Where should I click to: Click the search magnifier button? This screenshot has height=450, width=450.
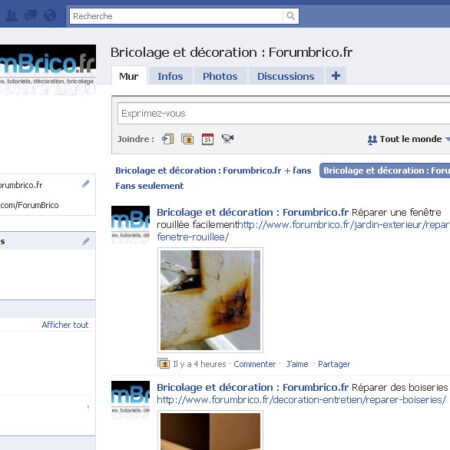click(x=290, y=16)
